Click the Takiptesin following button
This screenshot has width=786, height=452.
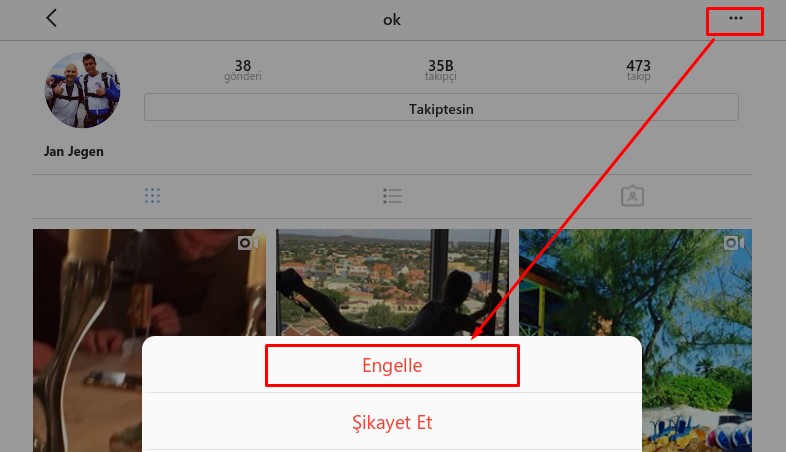point(441,107)
